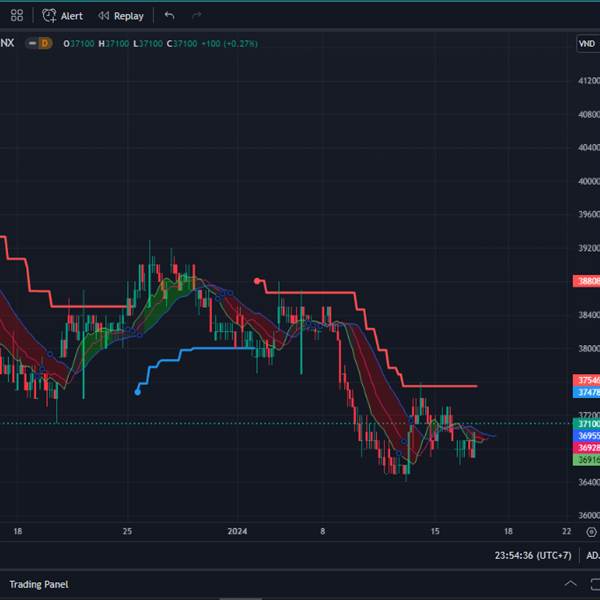Viewport: 600px width, 600px height.
Task: Click the red 37546 price label
Action: (x=586, y=380)
